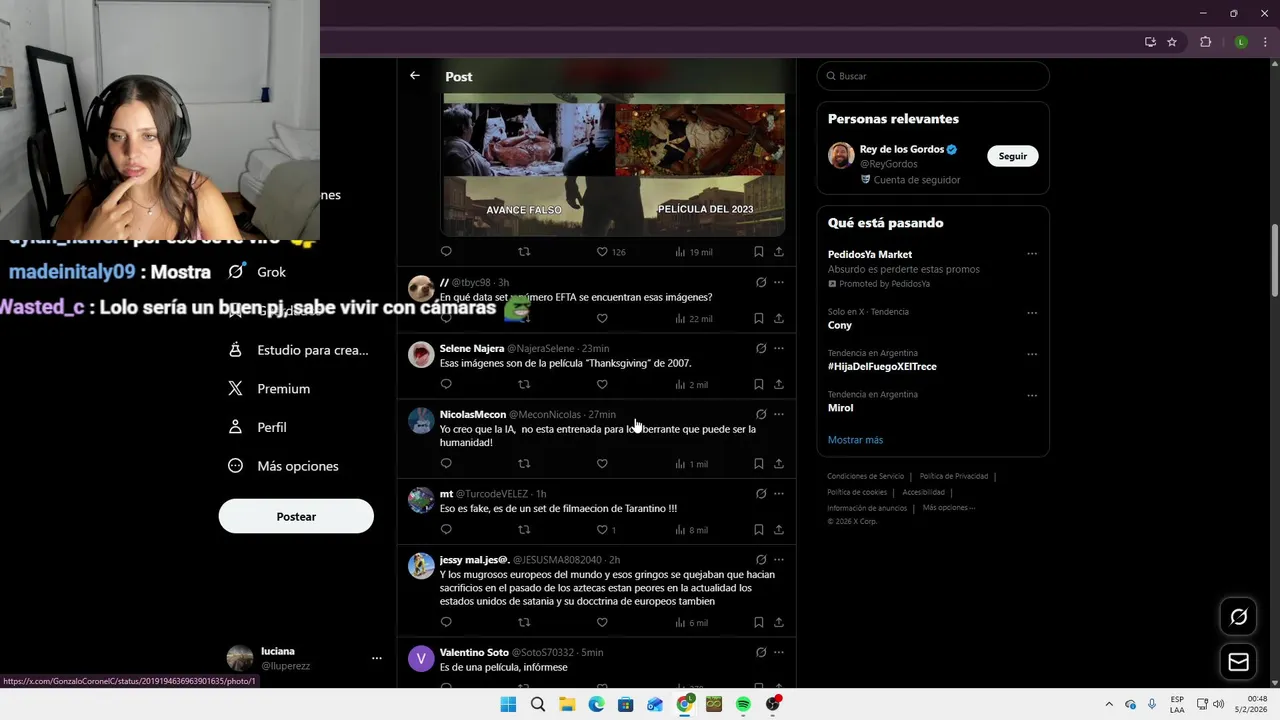Share mt @TurcodeVELEZ's reply
This screenshot has width=1280, height=720.
point(779,530)
